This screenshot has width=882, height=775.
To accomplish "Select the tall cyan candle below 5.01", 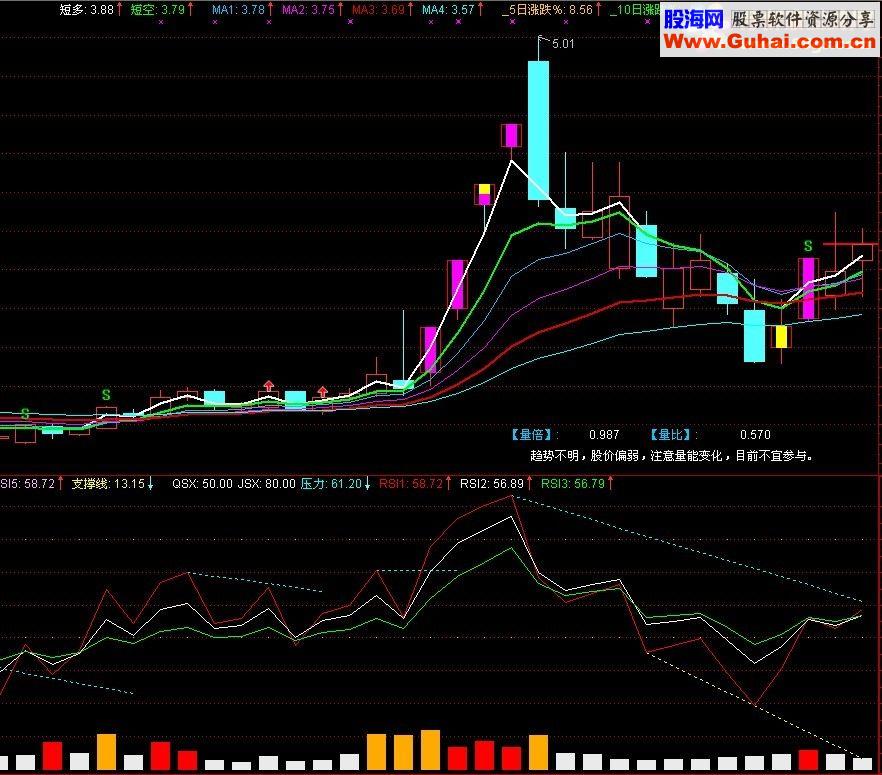I will pos(538,130).
